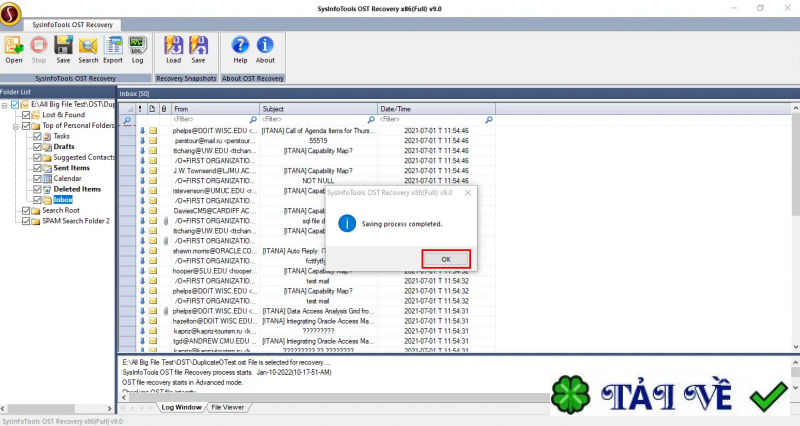Toggle the Top of Personal Folders checkbox
Image resolution: width=800 pixels, height=426 pixels.
pyautogui.click(x=26, y=126)
